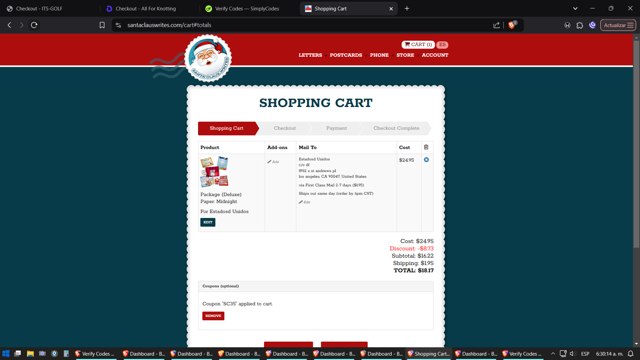The image size is (640, 360).
Task: Open the tab search dropdown arrow
Action: click(x=575, y=8)
